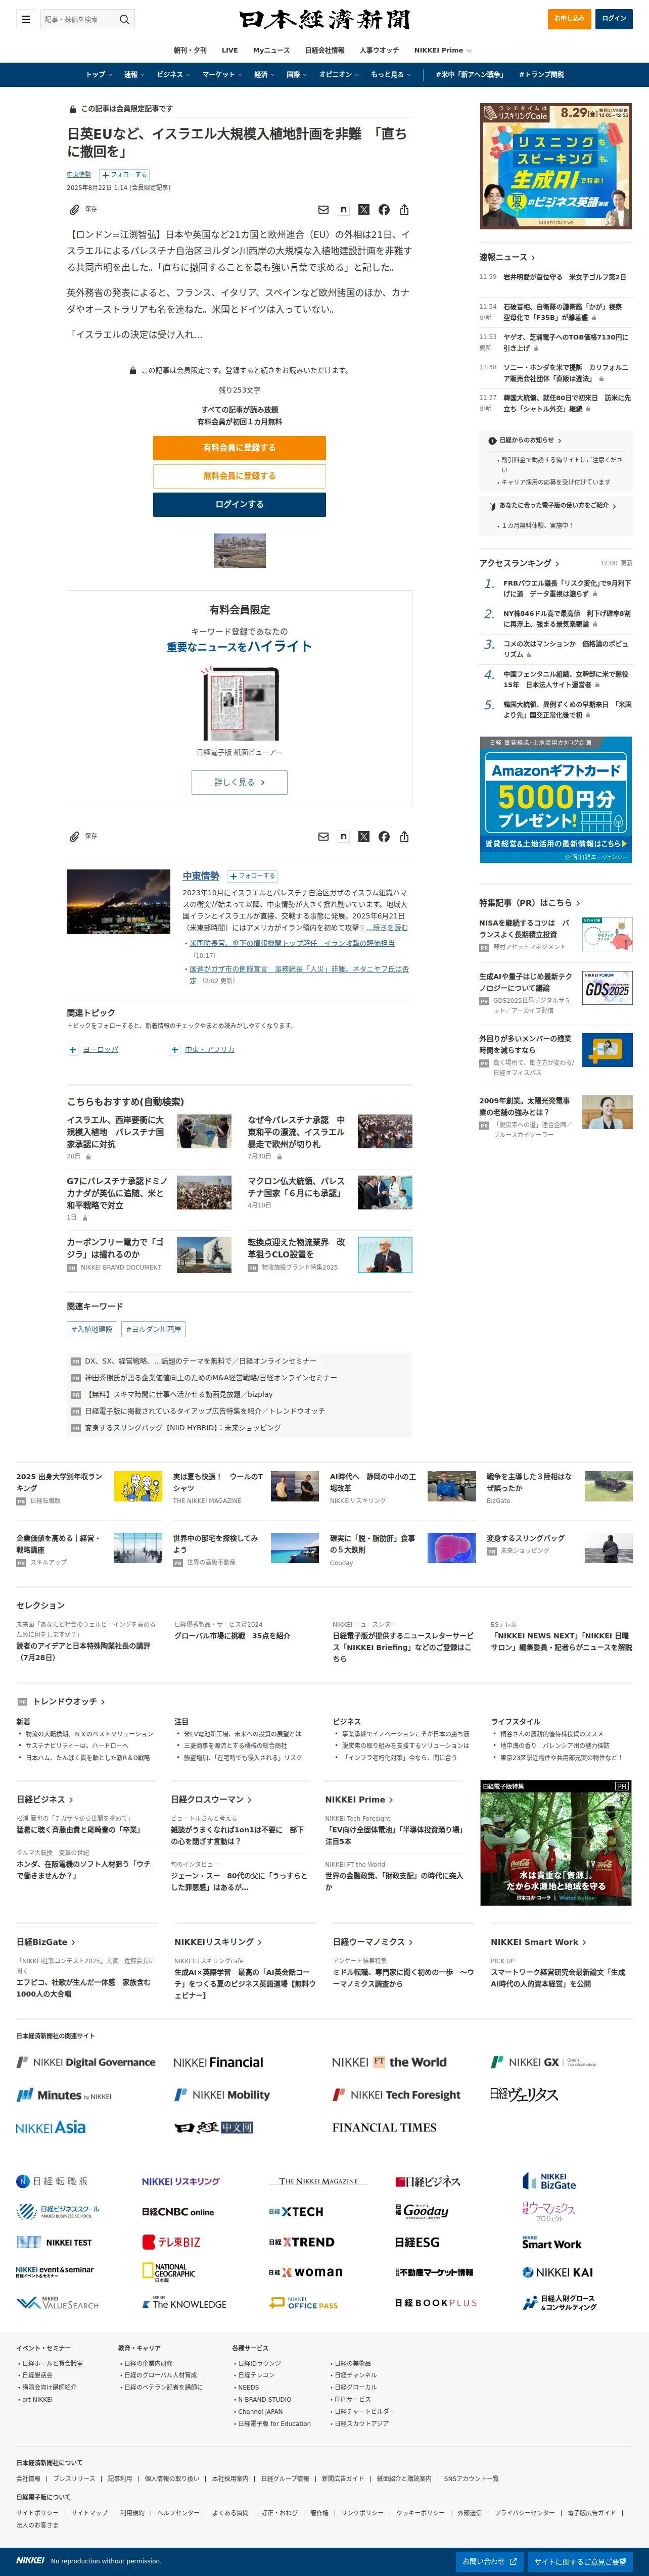Screen dimensions: 649x2576
Task: Open the NIKKEI KAI logo
Action: (x=557, y=2273)
